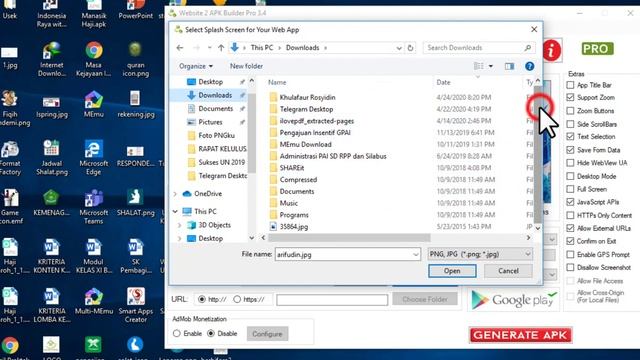Collapse the This PC tree node
Viewport: 640px width, 360px height.
tap(176, 211)
